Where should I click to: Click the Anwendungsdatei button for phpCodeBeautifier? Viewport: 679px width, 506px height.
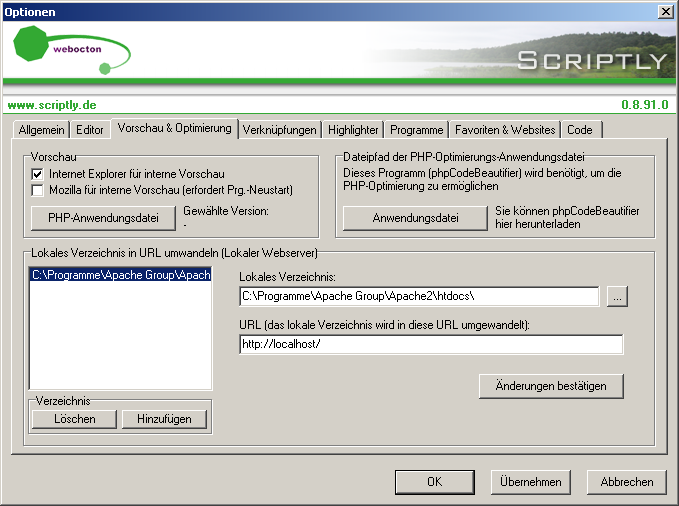coord(415,218)
